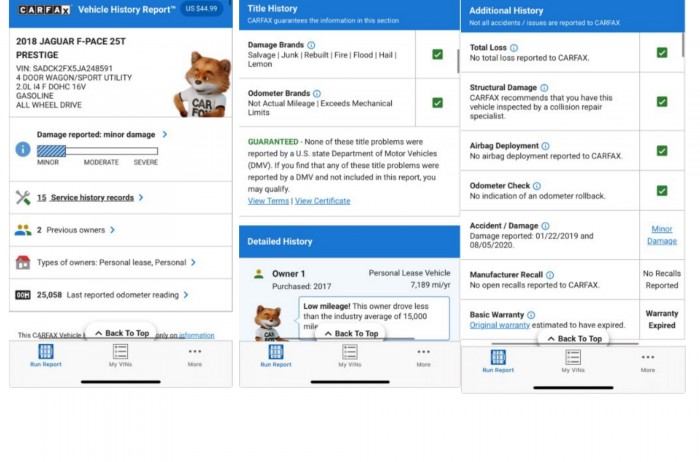Click the wrench service history icon
700x462 pixels.
click(x=23, y=197)
